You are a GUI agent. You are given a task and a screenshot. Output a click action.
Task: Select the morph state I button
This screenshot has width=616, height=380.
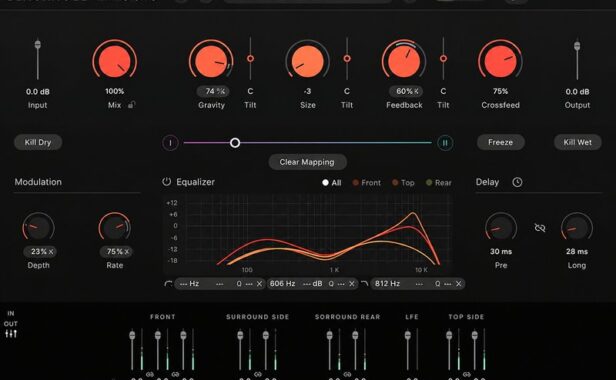tap(170, 143)
